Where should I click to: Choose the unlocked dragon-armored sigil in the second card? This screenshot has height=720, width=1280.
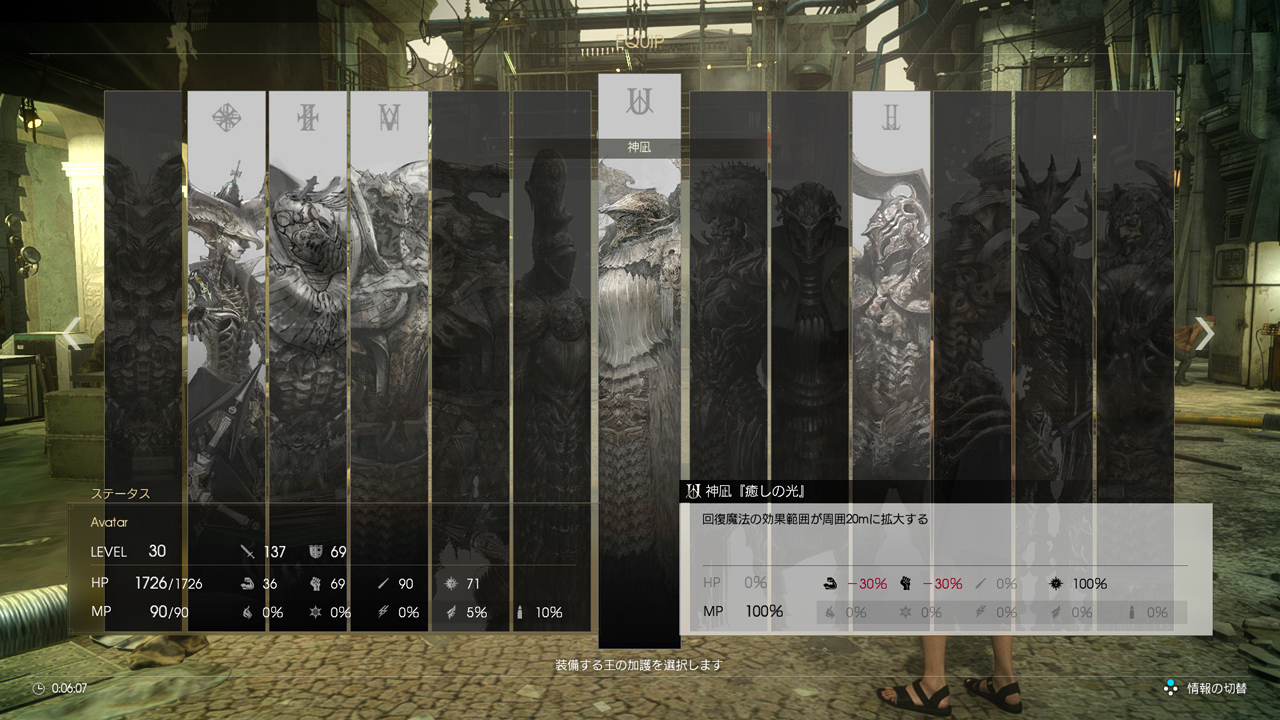227,360
